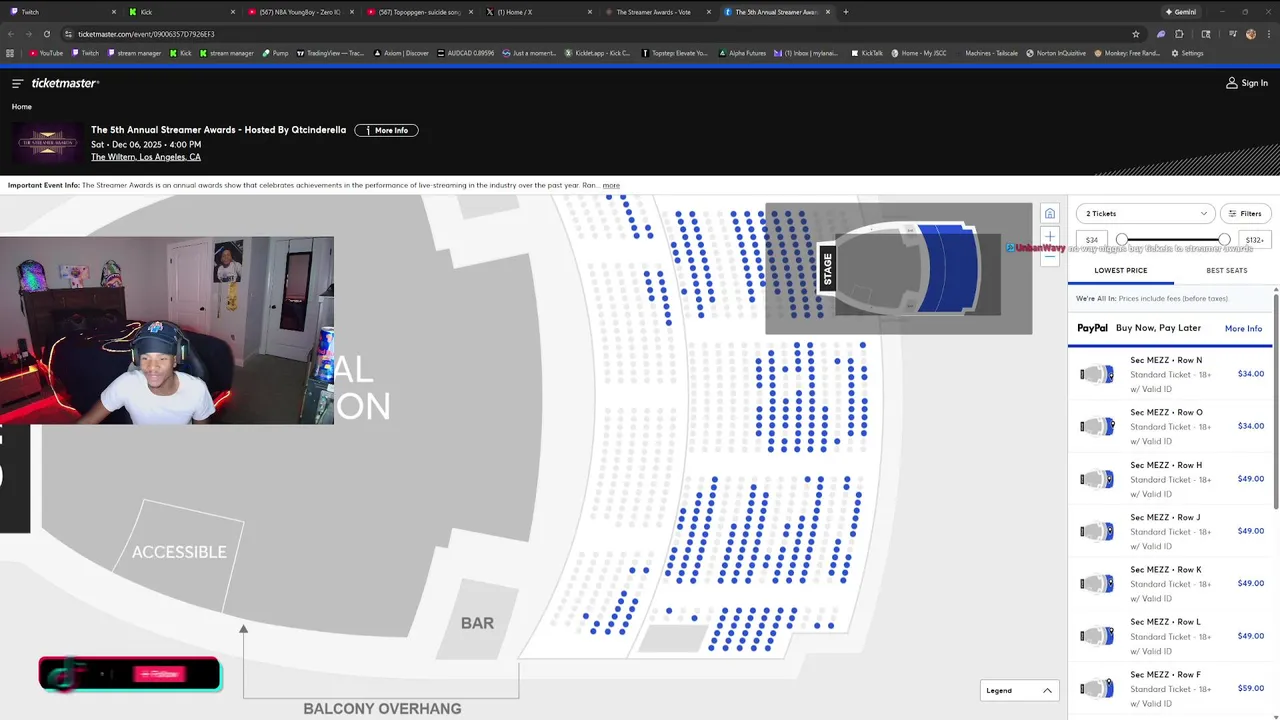Go to the Home breadcrumb
This screenshot has height=720, width=1280.
pos(22,106)
